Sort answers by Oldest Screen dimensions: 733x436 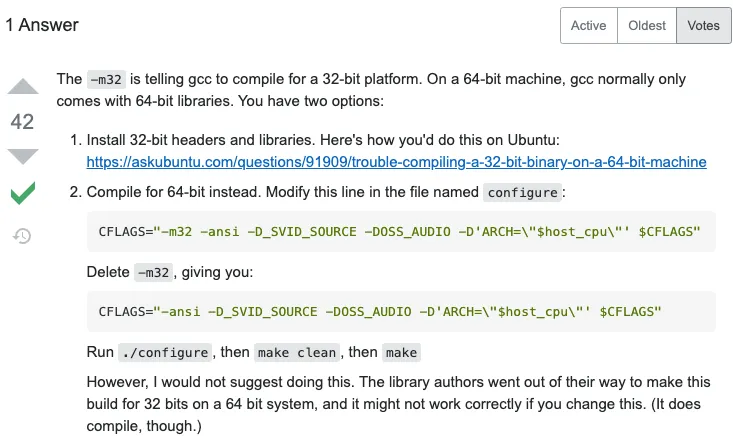[x=647, y=26]
